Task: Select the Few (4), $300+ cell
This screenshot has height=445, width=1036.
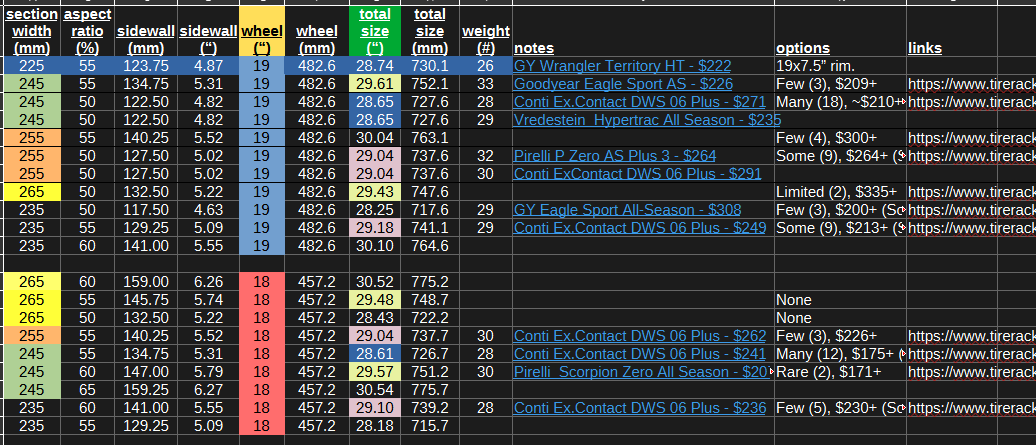Action: [840, 138]
